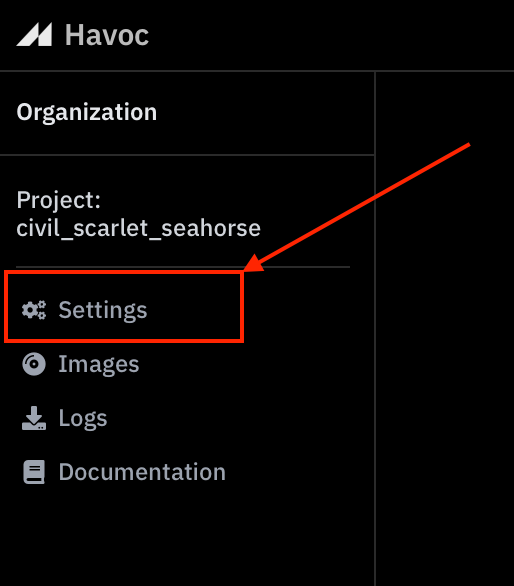Viewport: 514px width, 586px height.
Task: Click the red arrow annotation head
Action: [253, 263]
